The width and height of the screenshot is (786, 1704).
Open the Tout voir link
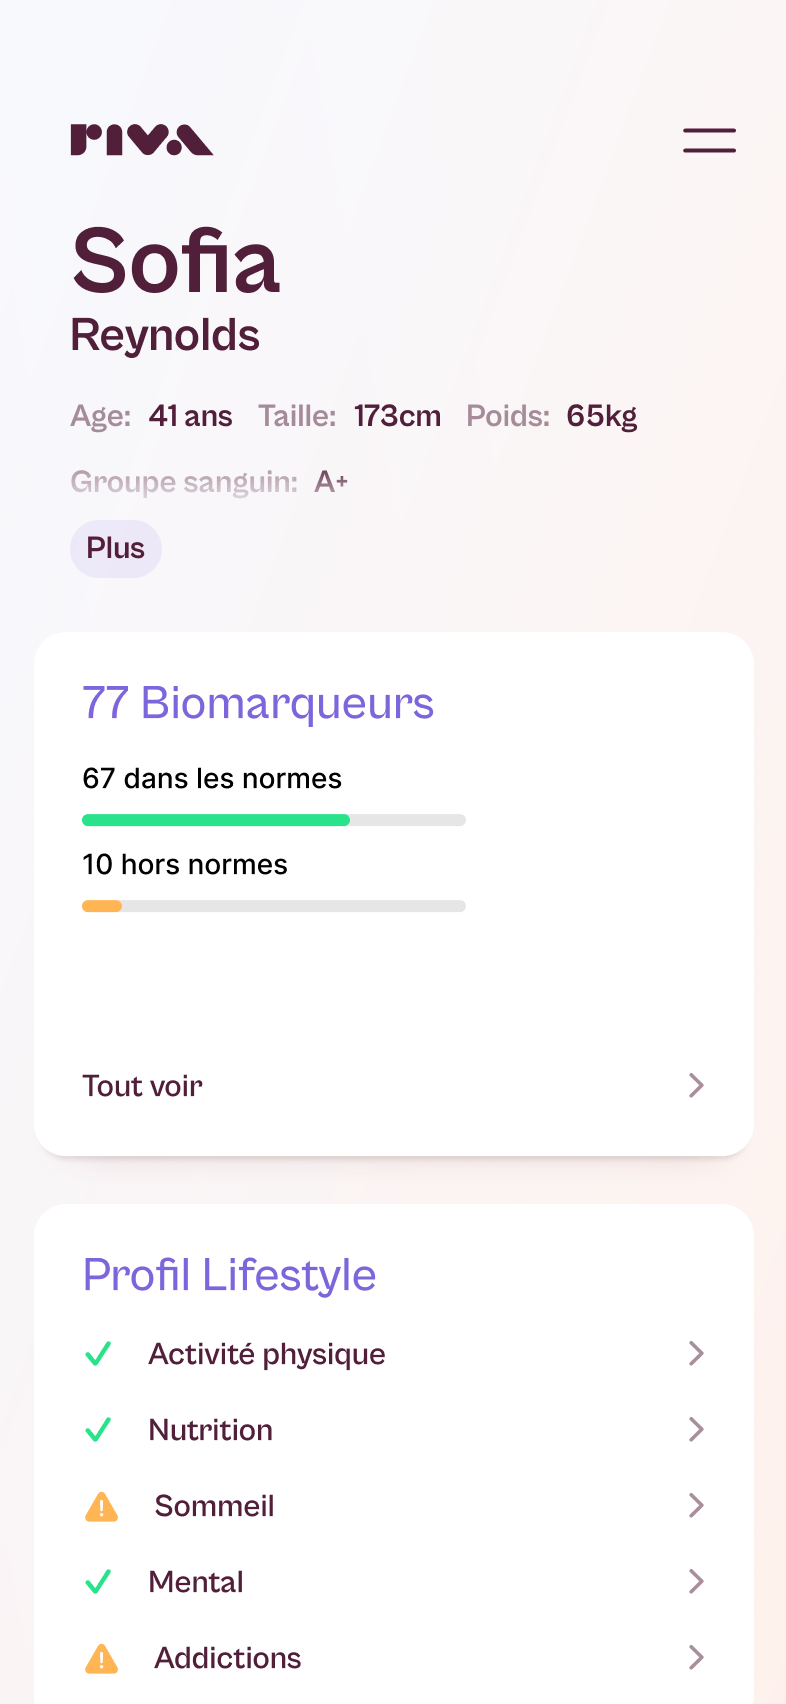pos(142,1086)
